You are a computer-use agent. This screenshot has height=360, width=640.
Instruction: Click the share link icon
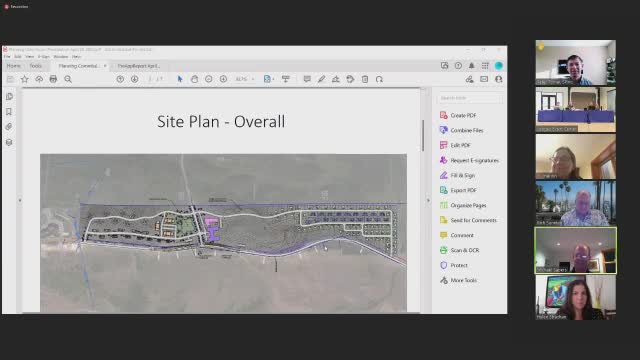click(x=469, y=79)
